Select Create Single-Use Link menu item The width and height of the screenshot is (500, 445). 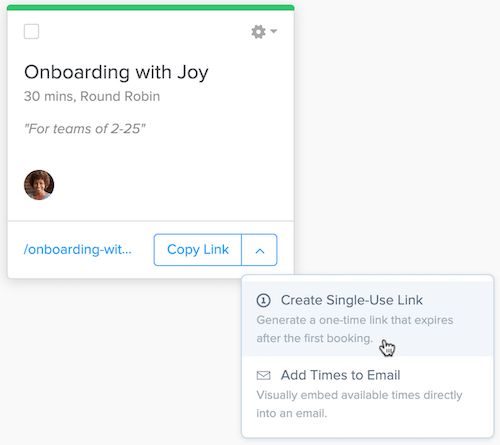[x=367, y=319]
